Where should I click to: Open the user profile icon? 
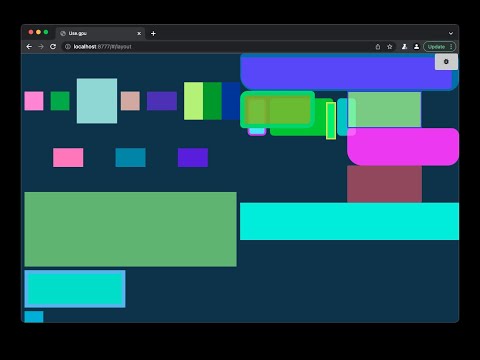point(416,47)
